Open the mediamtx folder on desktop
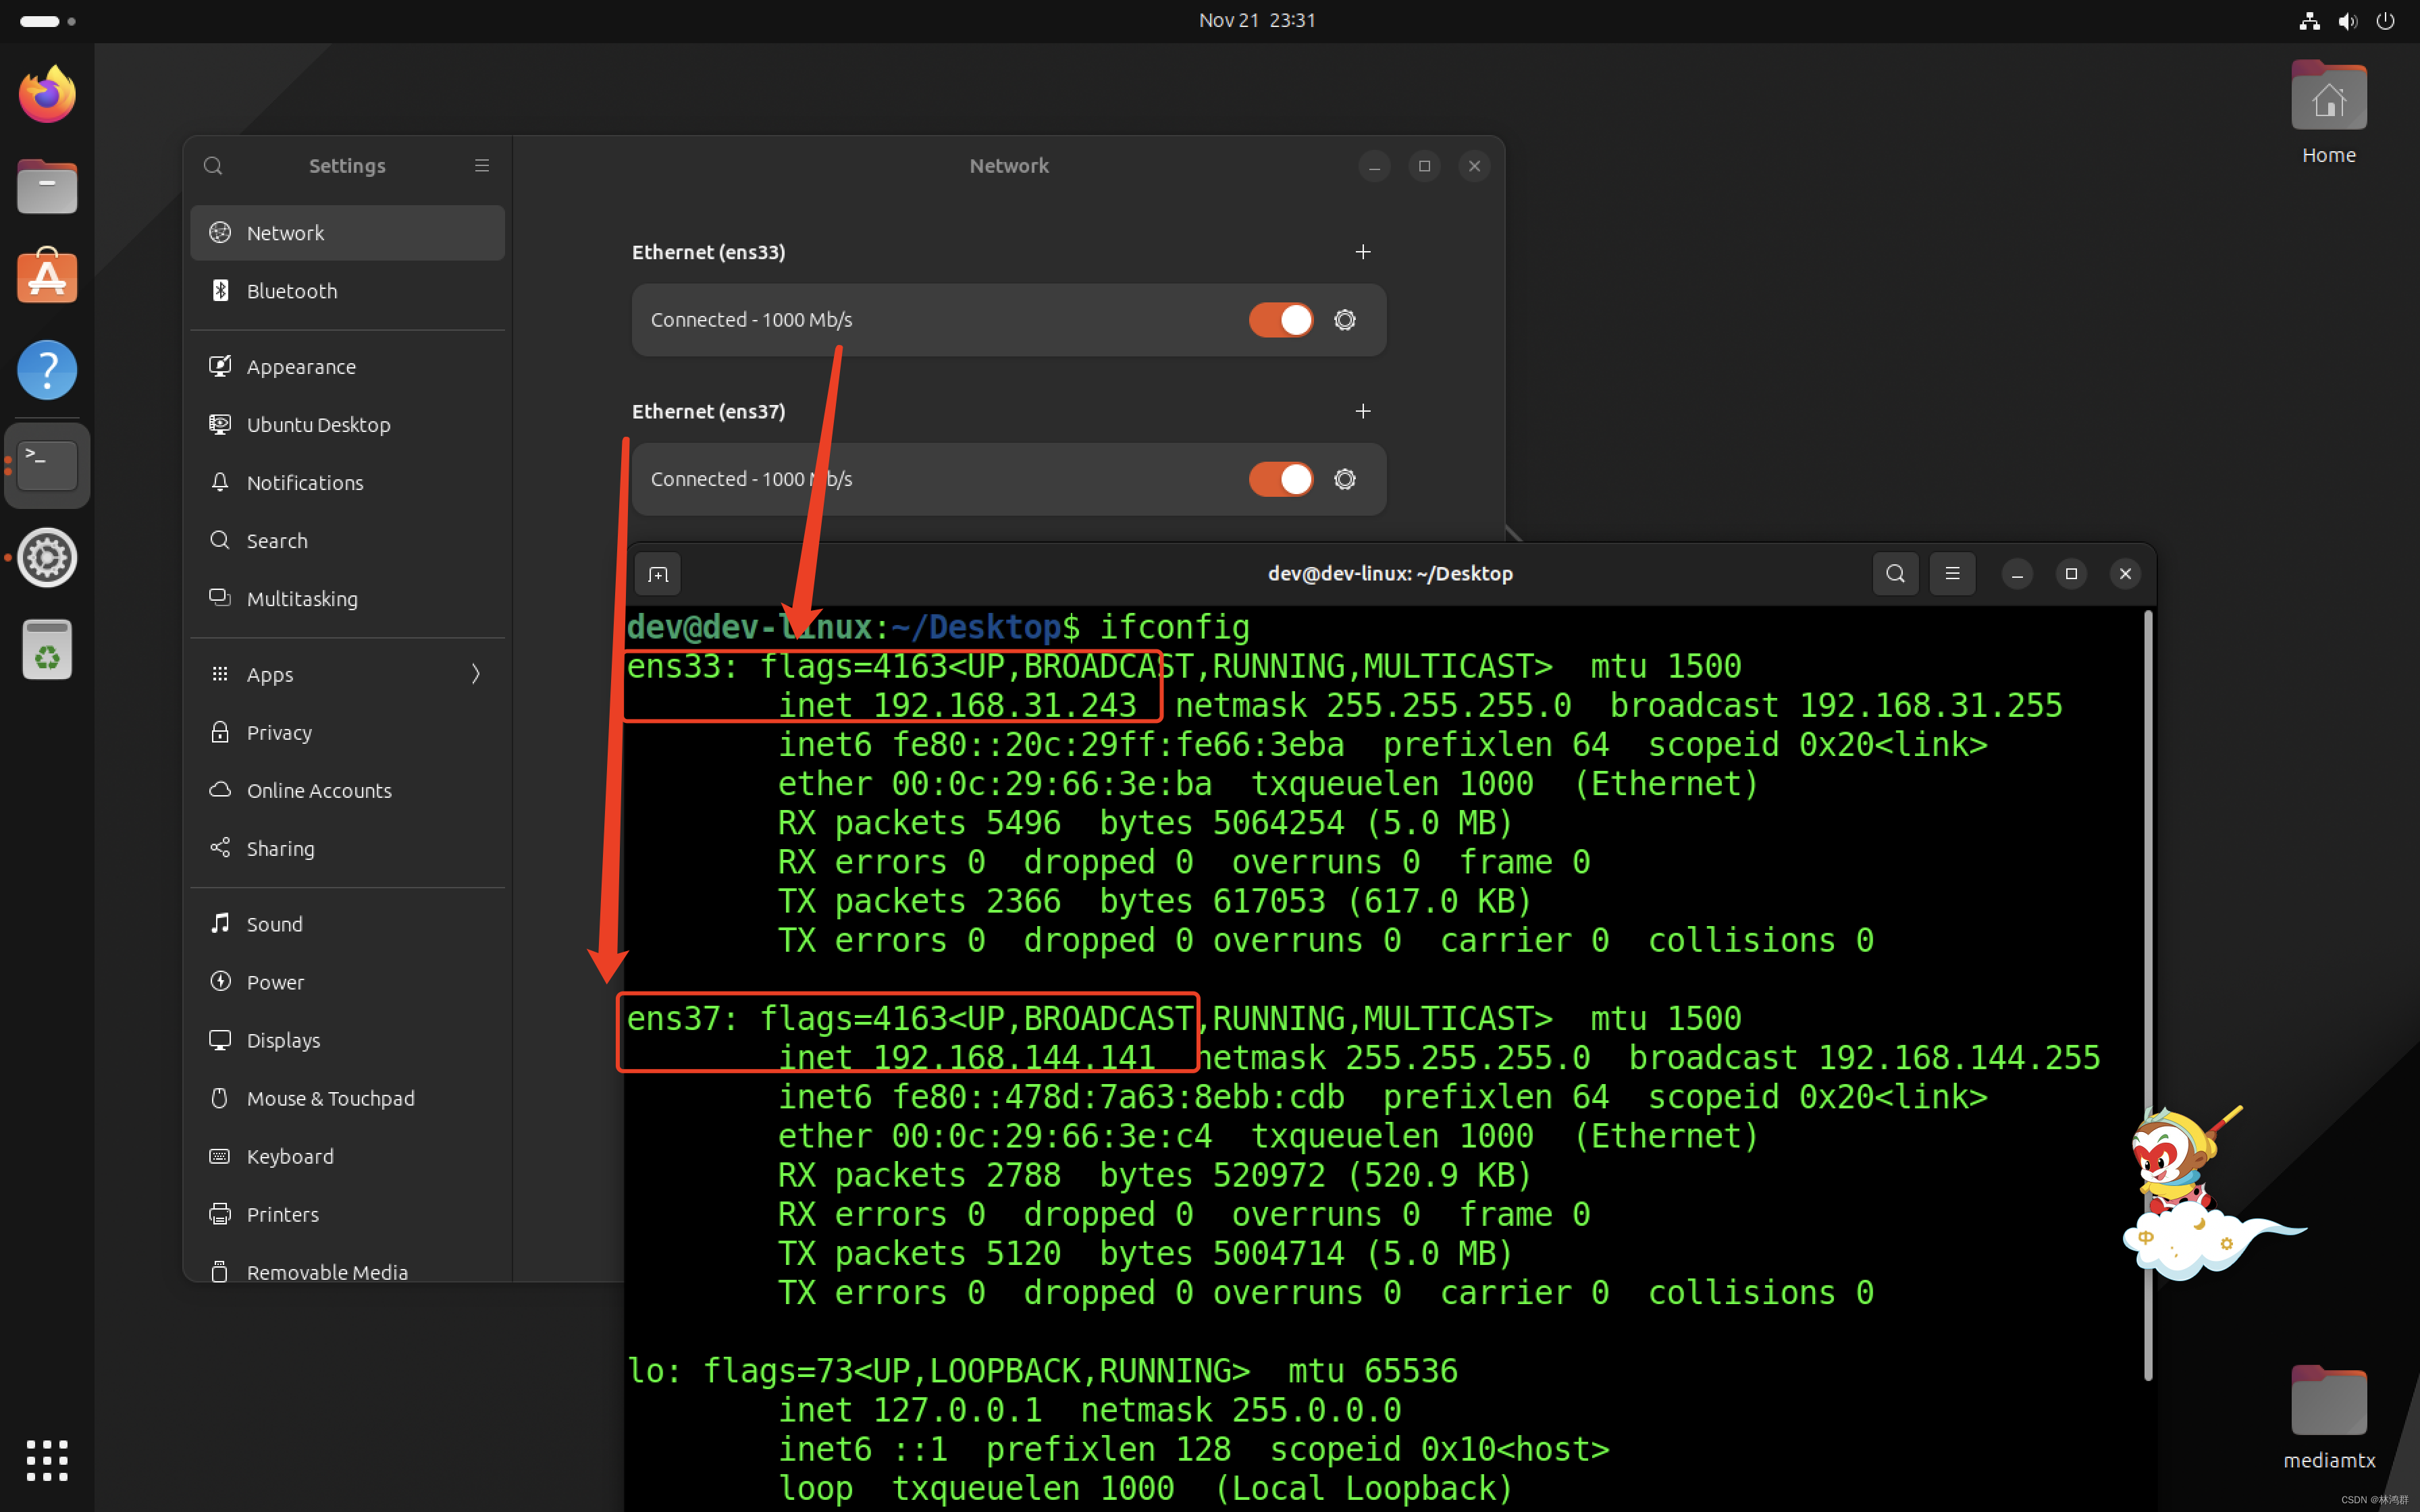The width and height of the screenshot is (2420, 1512). tap(2328, 1417)
